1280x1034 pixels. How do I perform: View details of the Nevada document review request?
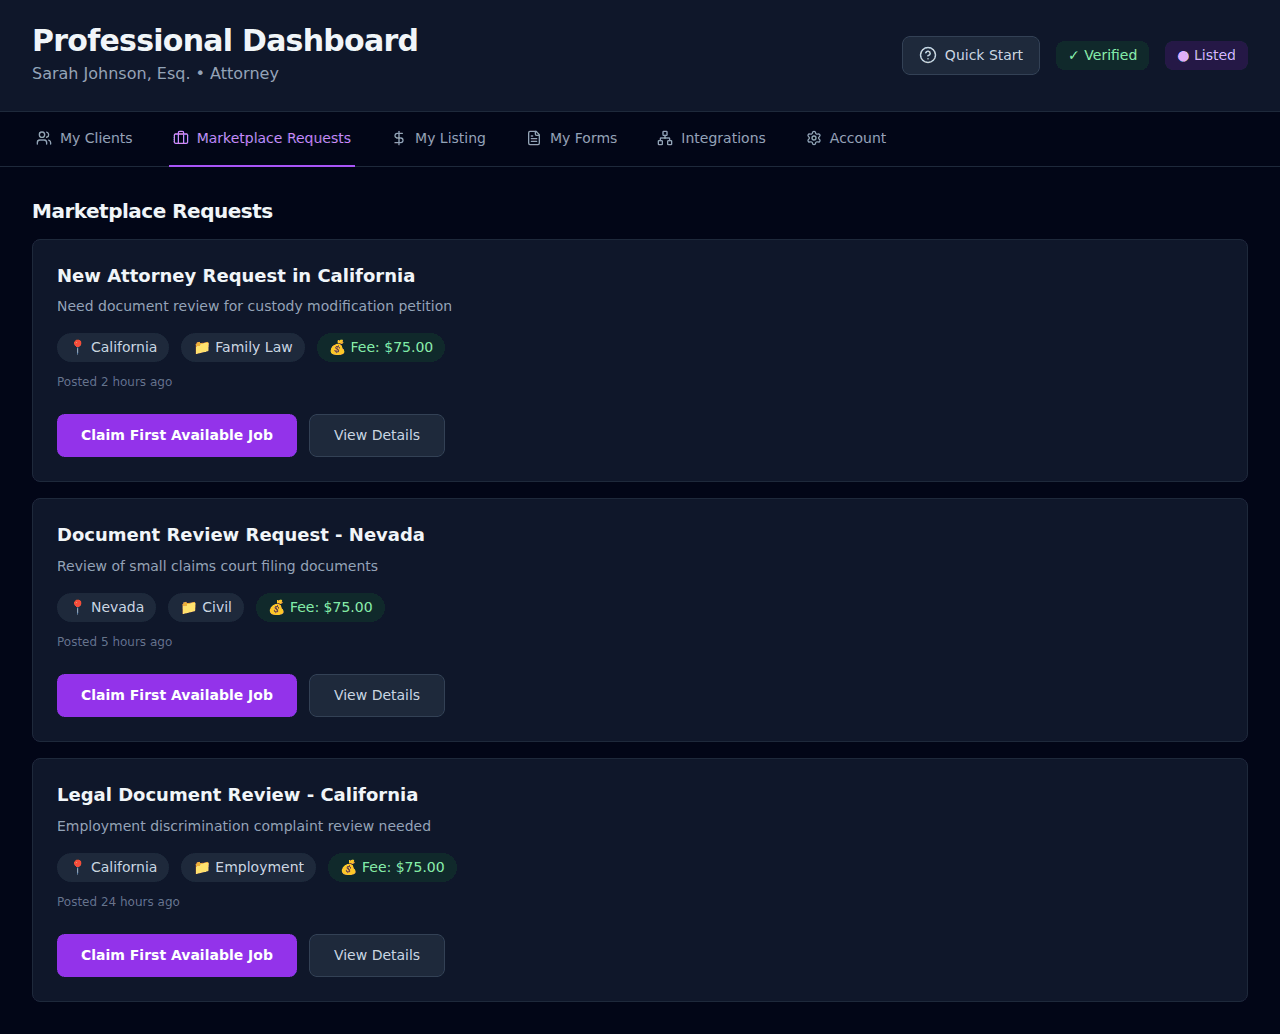(376, 695)
